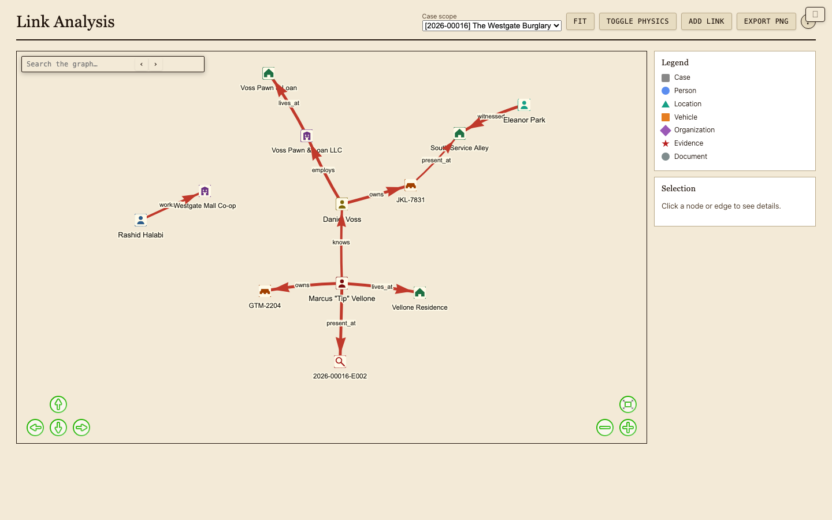Click the 'owns' edge label toward GTM-2204
Screen dimensions: 832x520
coord(302,285)
